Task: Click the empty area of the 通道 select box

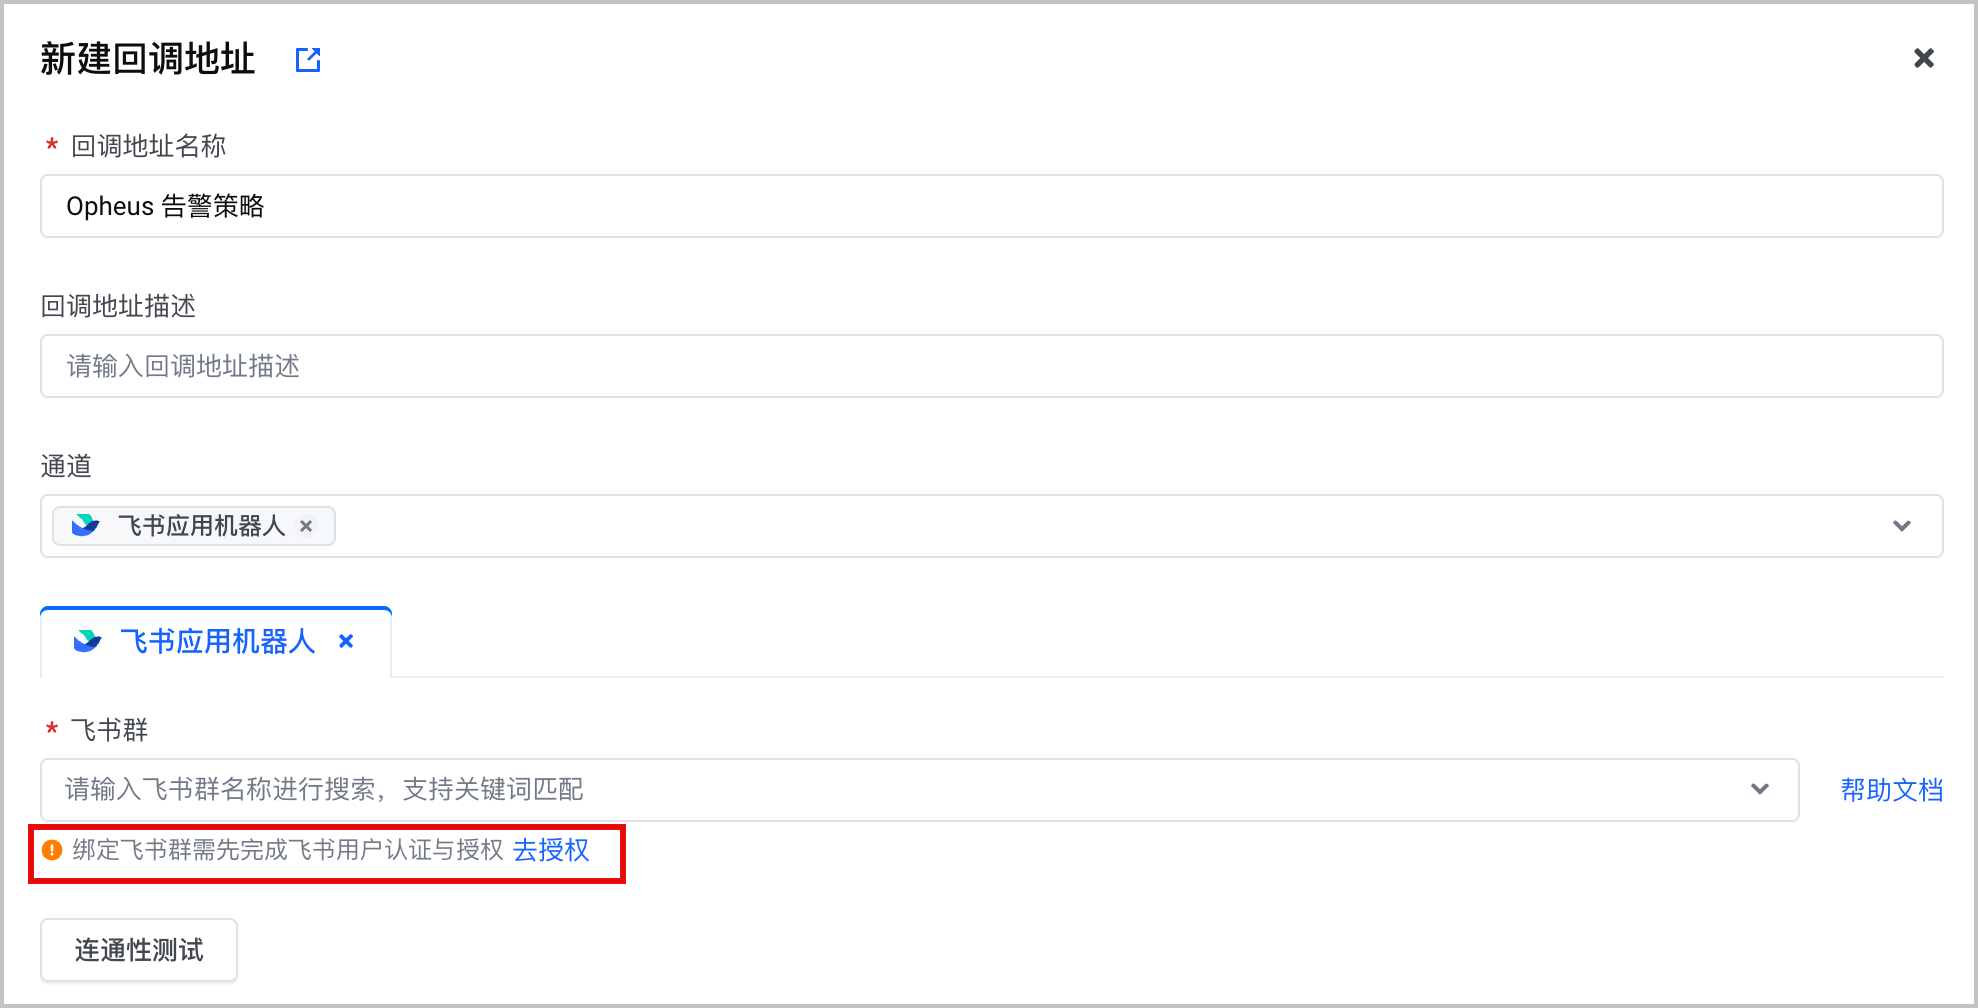Action: (x=1100, y=526)
